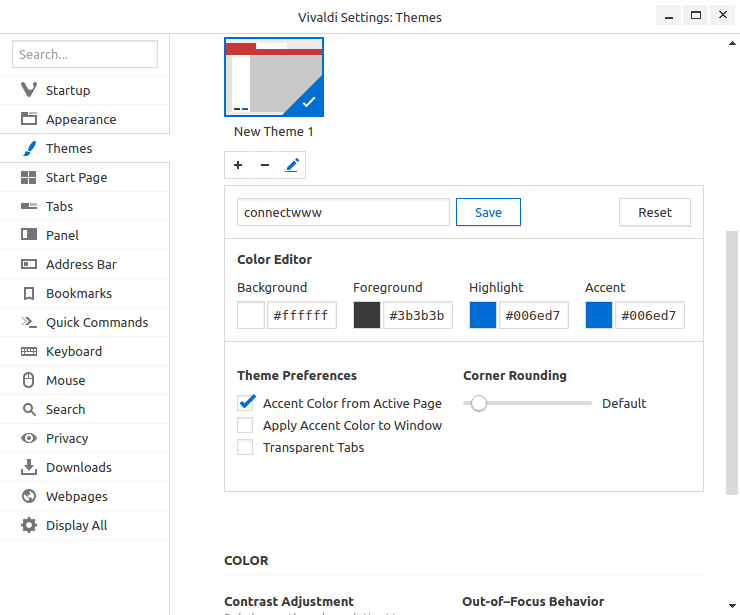
Task: Open Mouse settings section
Action: click(84, 380)
